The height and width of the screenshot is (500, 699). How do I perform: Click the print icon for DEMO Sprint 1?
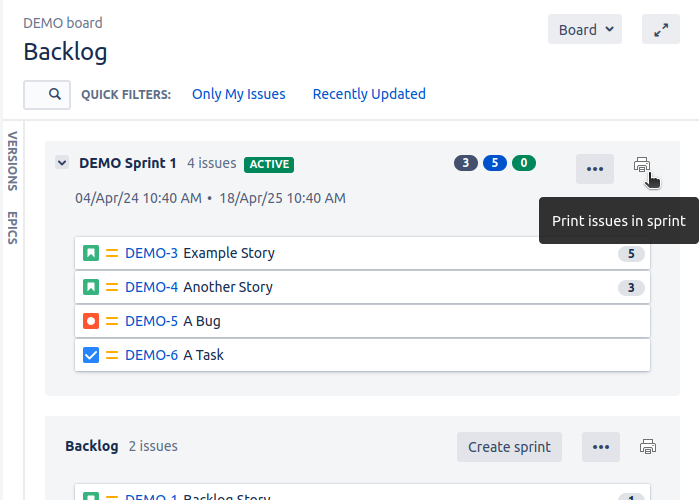[642, 165]
